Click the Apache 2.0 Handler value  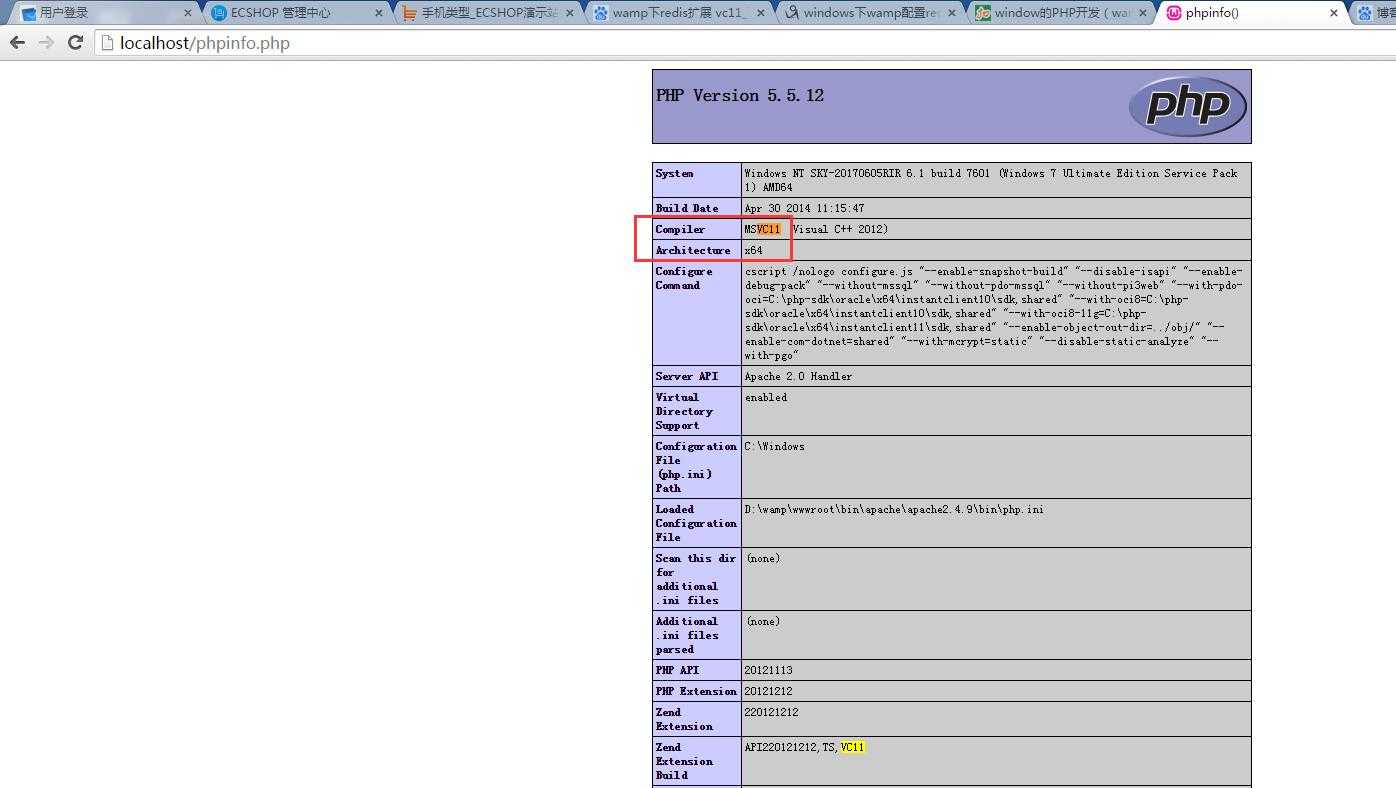tap(798, 377)
